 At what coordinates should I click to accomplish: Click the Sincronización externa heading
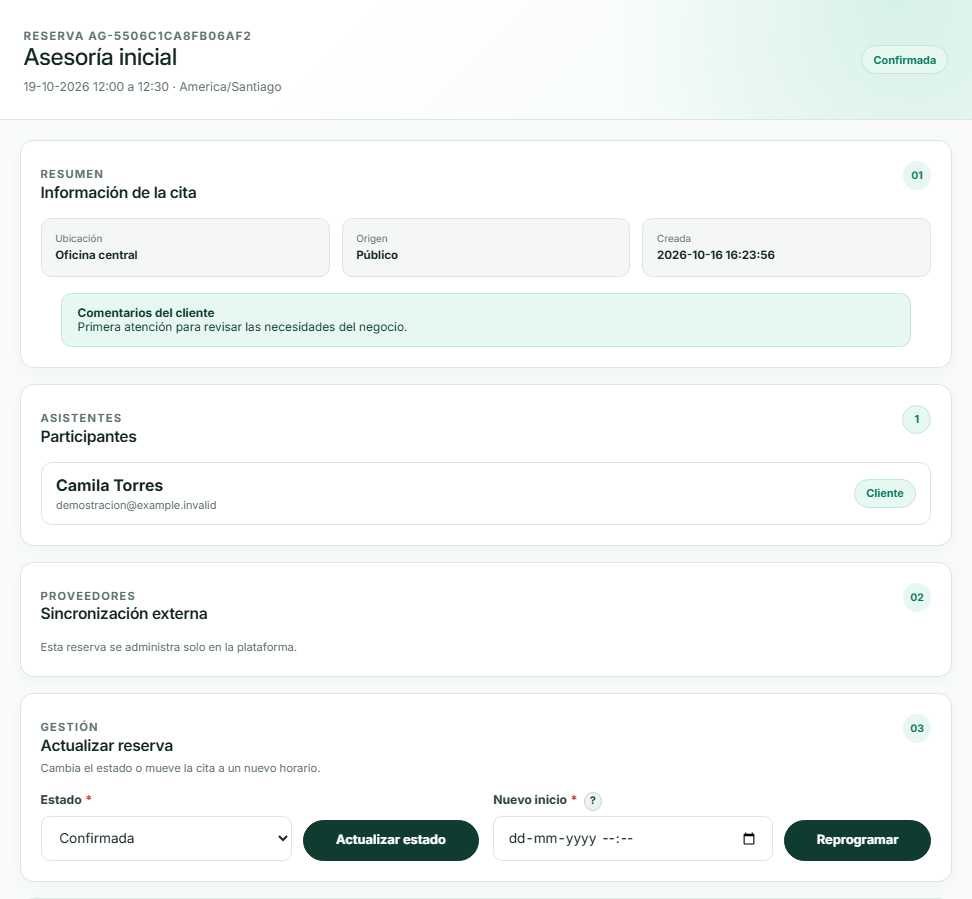(124, 614)
